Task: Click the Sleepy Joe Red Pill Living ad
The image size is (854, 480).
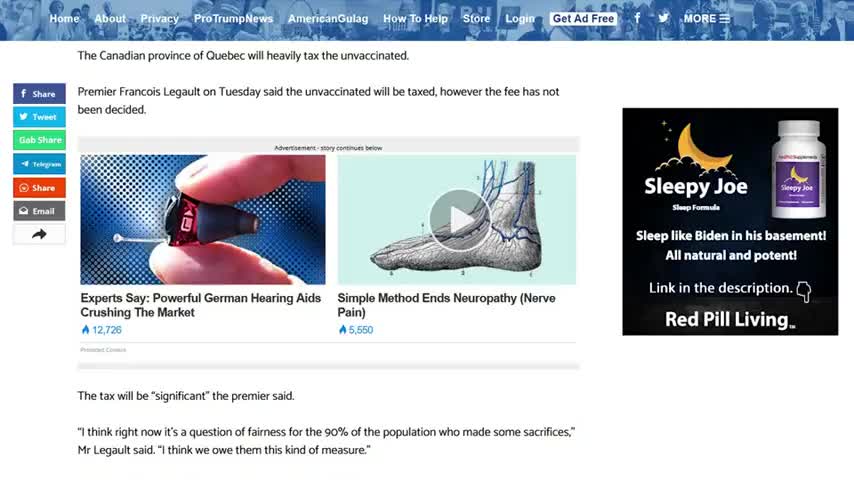Action: 730,221
